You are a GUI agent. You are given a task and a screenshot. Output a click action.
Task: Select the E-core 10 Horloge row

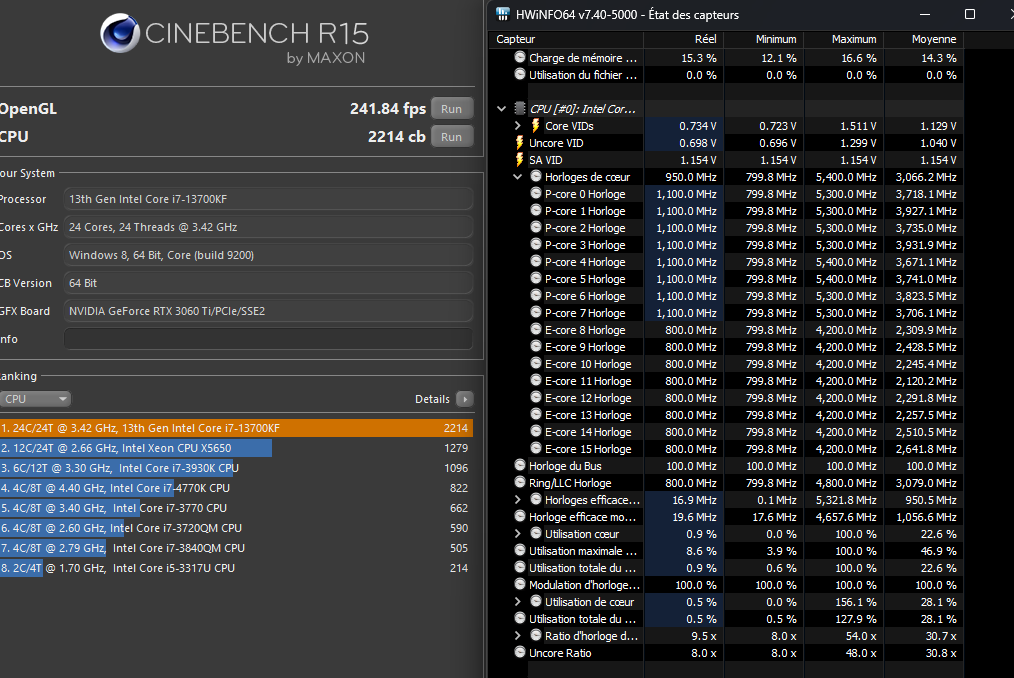click(x=728, y=364)
